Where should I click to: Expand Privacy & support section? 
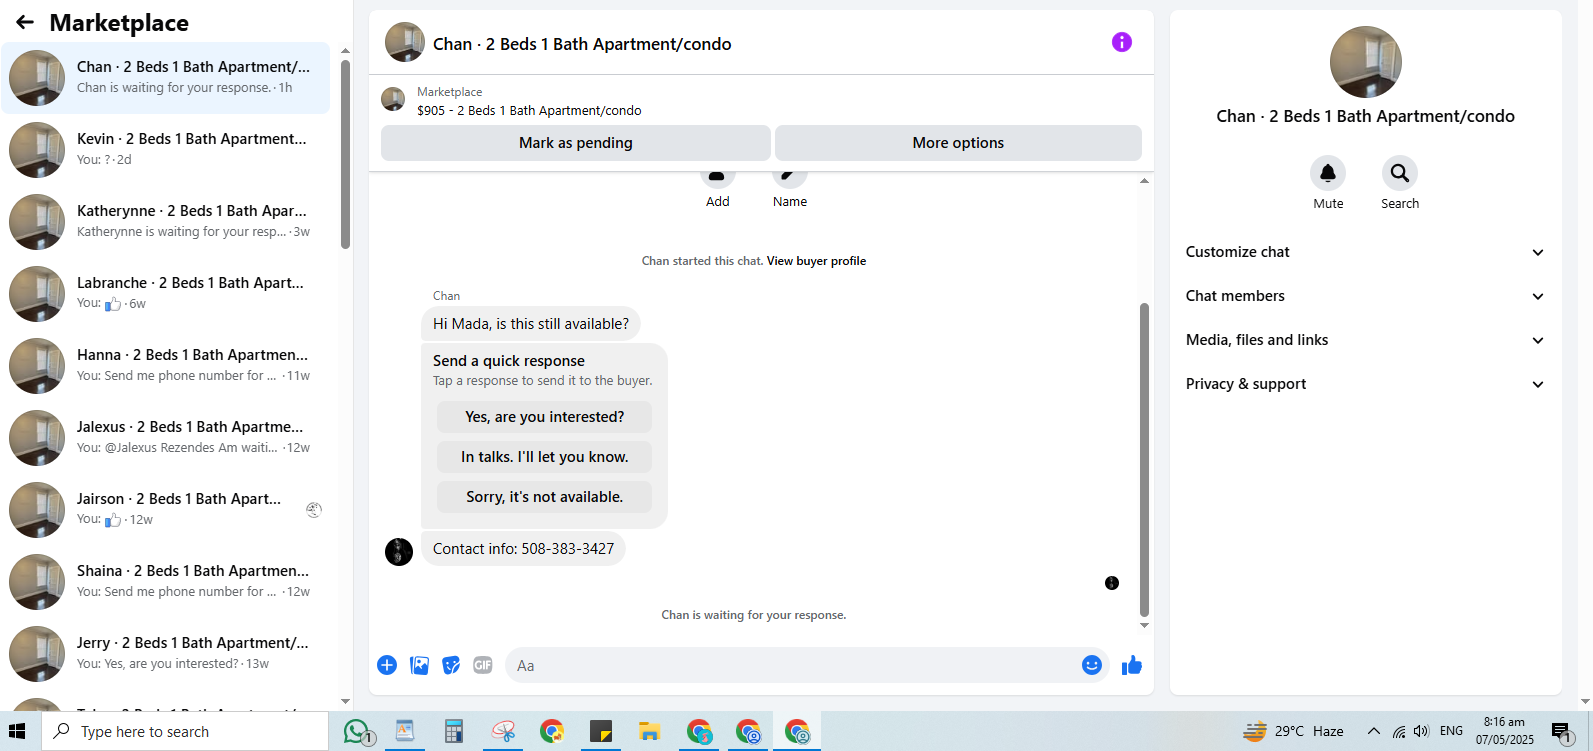coord(1365,384)
